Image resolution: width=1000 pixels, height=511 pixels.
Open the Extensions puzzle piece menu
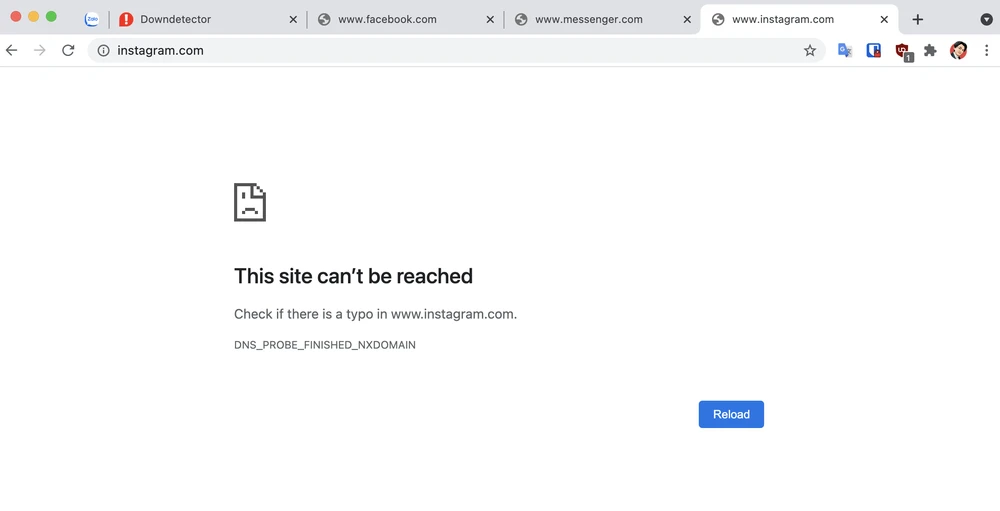(930, 50)
